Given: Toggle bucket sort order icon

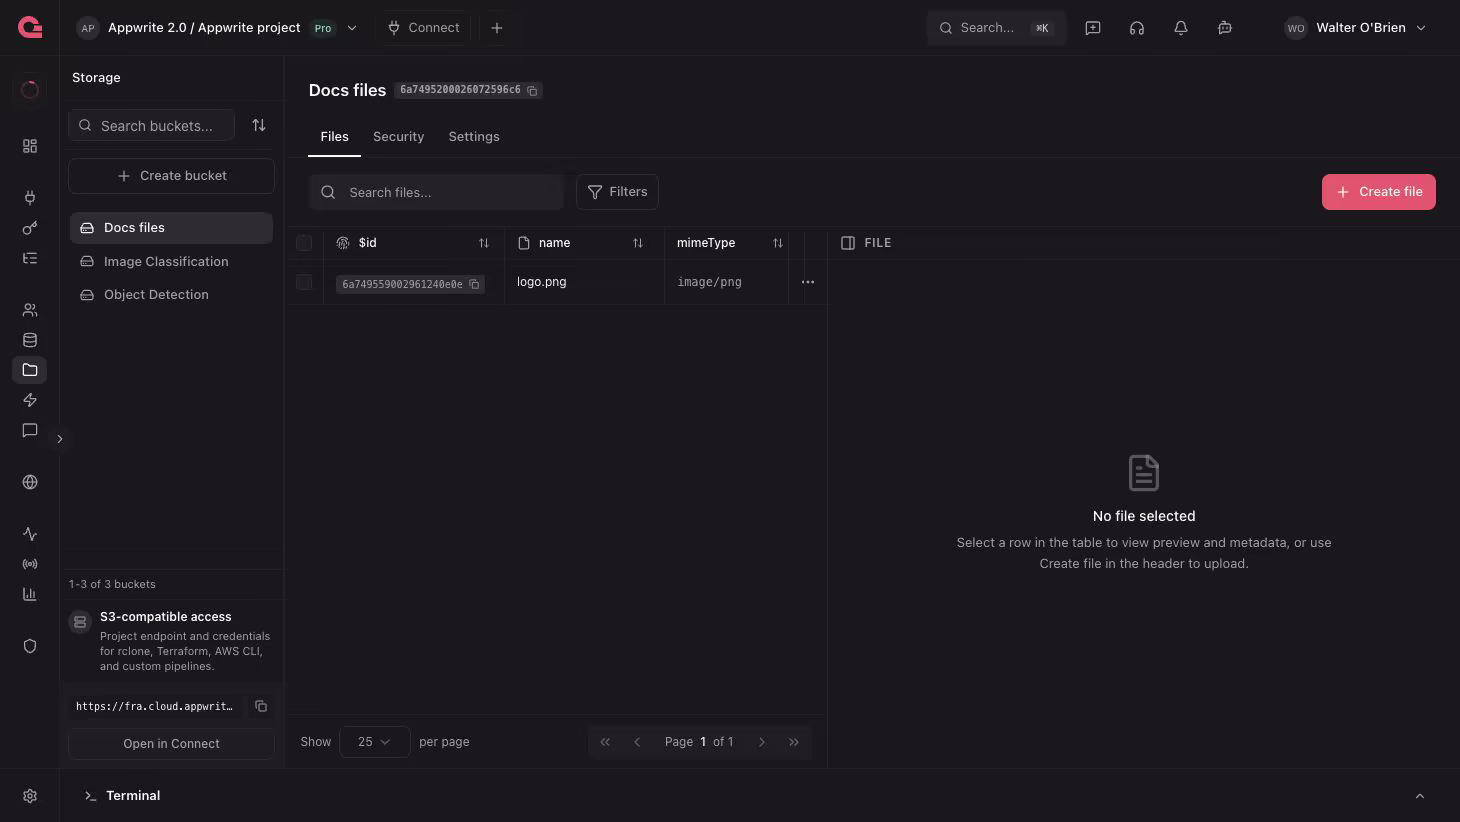Looking at the screenshot, I should pyautogui.click(x=259, y=125).
